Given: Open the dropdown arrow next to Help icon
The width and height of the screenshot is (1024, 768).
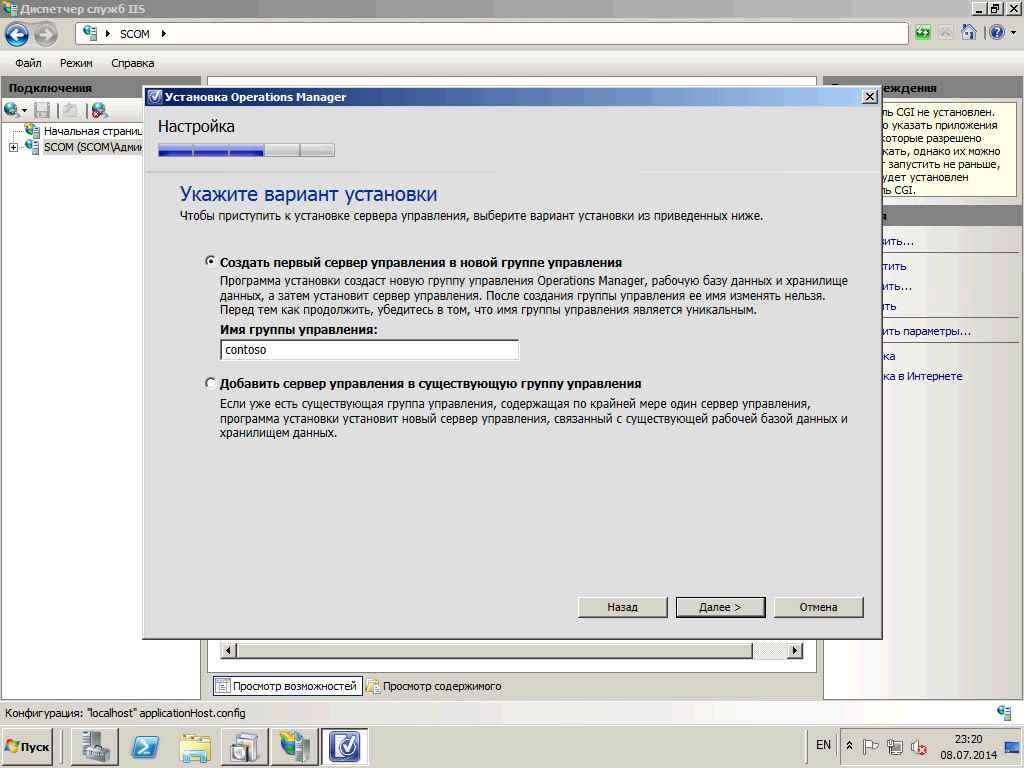Looking at the screenshot, I should point(1013,33).
